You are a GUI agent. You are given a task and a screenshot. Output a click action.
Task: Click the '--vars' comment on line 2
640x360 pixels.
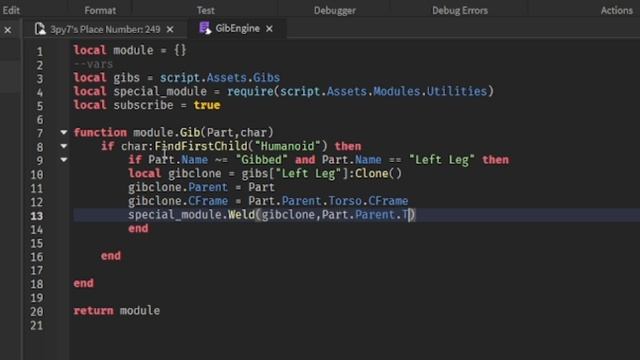(93, 64)
